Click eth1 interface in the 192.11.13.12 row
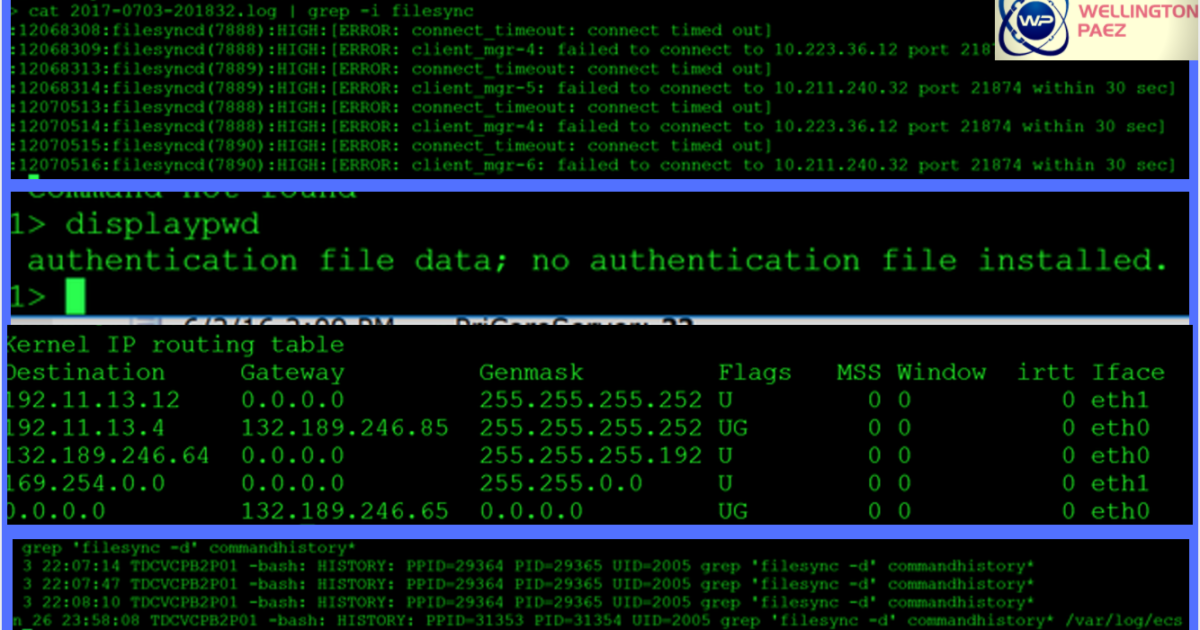Screen dimensions: 1200x630 click(1120, 400)
